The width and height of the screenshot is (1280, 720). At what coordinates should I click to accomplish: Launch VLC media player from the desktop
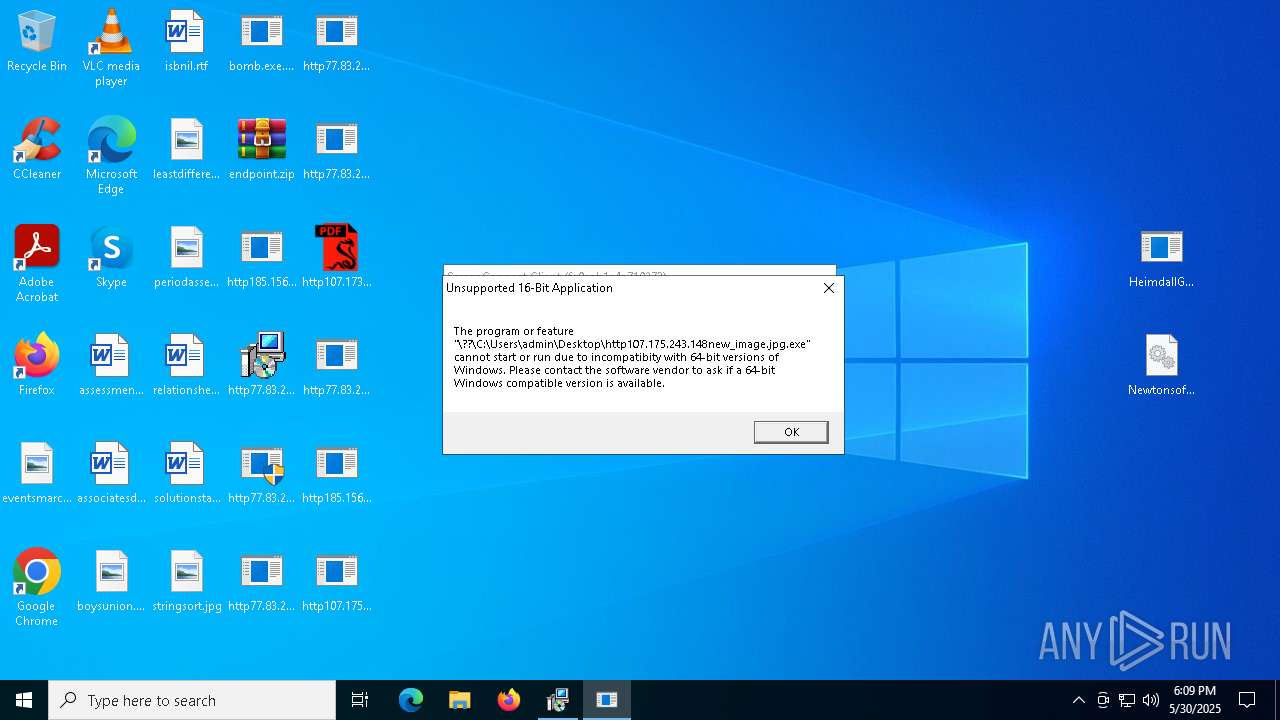click(111, 48)
